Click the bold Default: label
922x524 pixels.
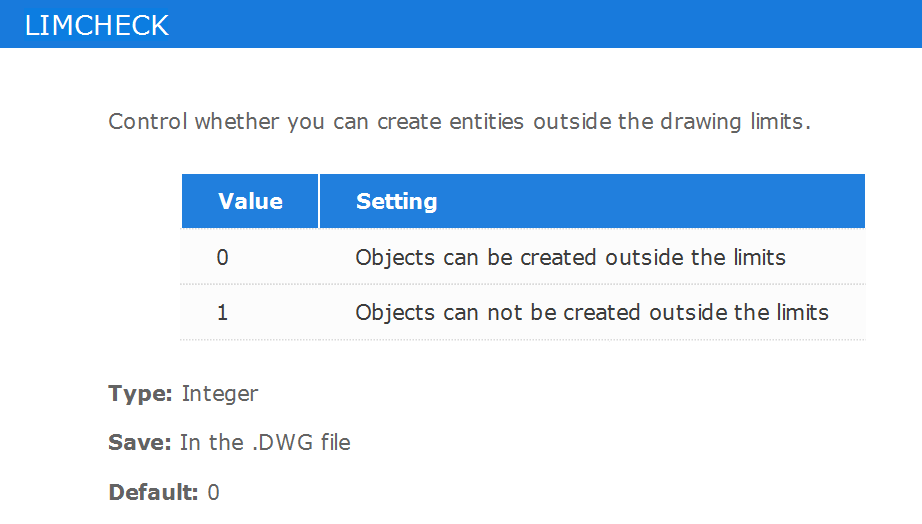coord(153,492)
